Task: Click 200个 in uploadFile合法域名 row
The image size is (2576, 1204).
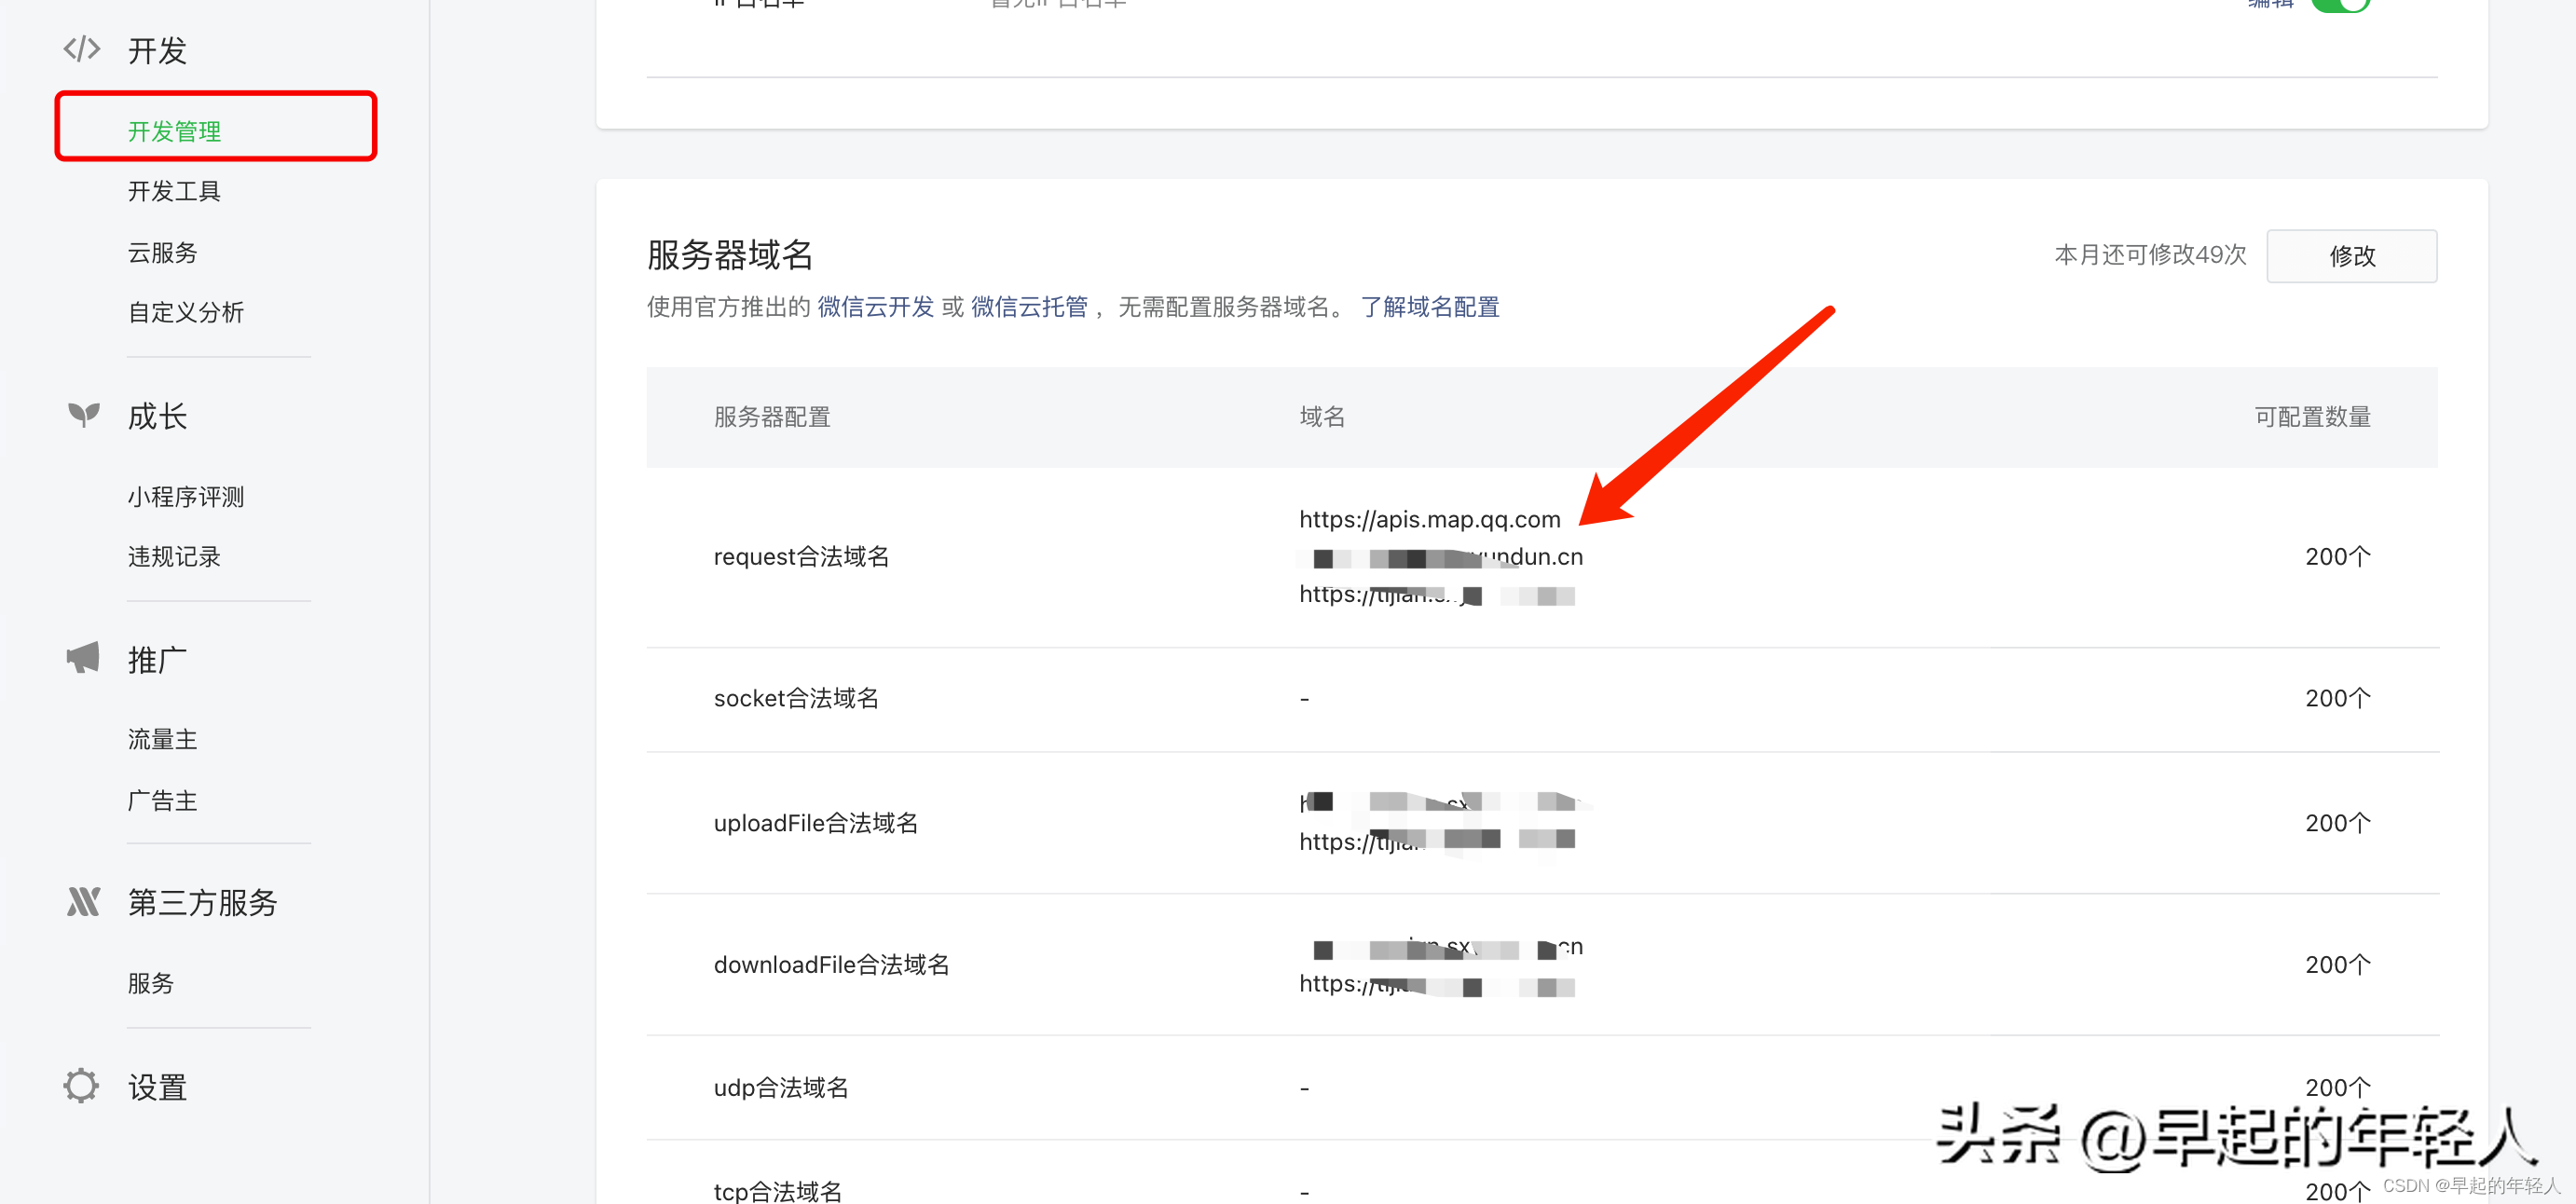Action: 2337,823
